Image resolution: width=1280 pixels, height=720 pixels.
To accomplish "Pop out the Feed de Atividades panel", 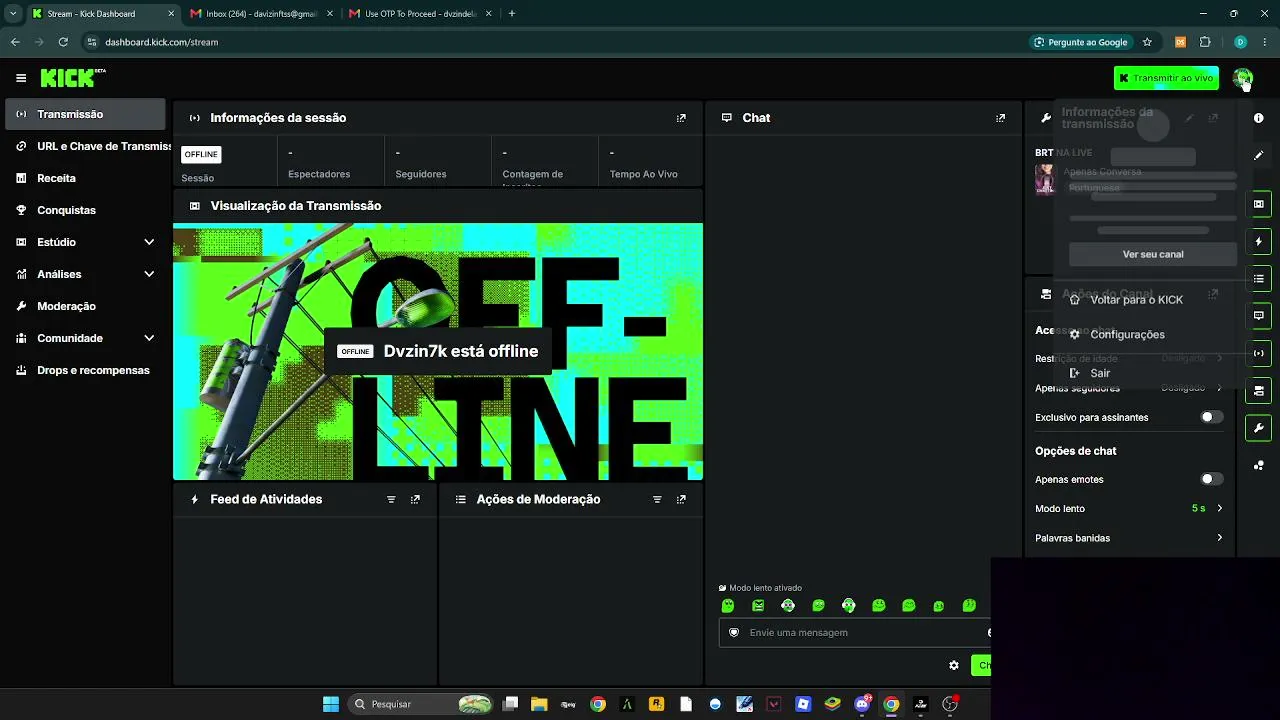I will point(415,499).
